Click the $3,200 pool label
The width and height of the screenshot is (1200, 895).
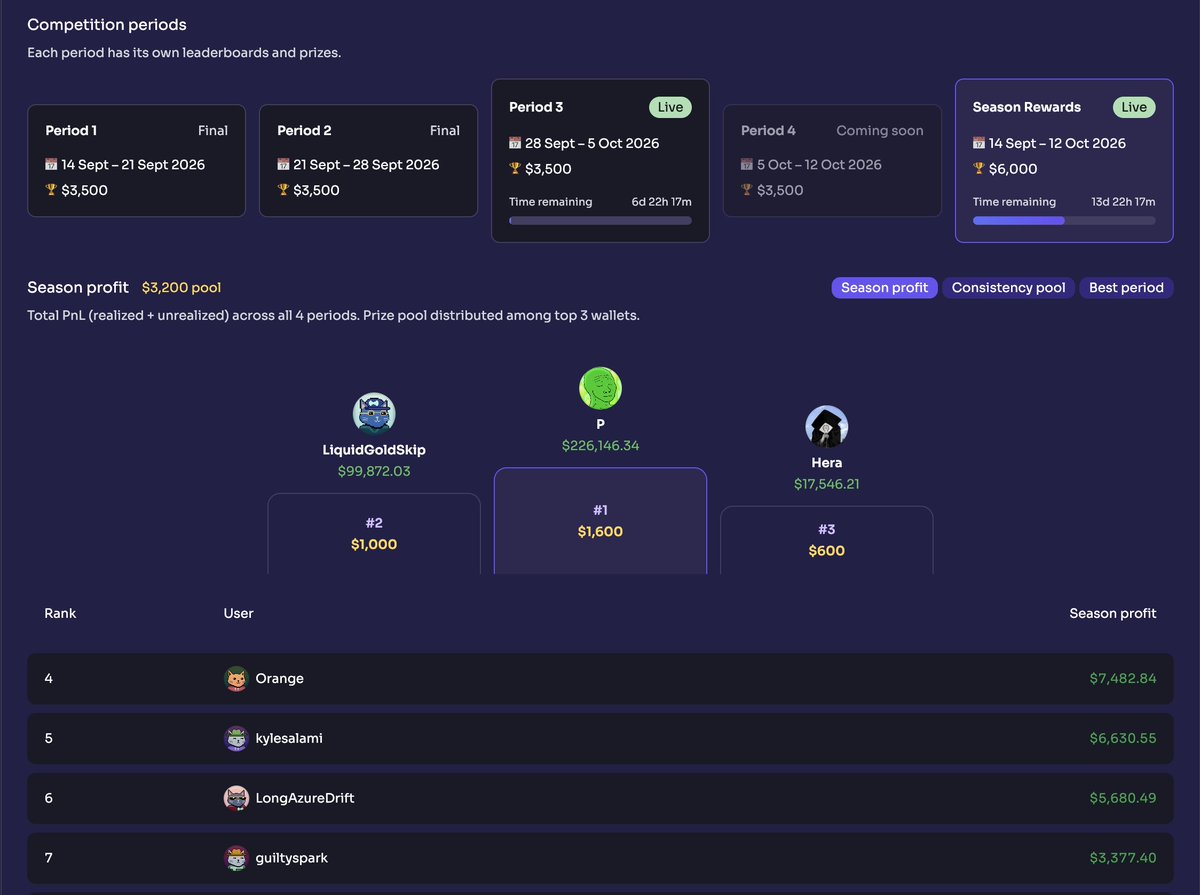click(x=181, y=288)
